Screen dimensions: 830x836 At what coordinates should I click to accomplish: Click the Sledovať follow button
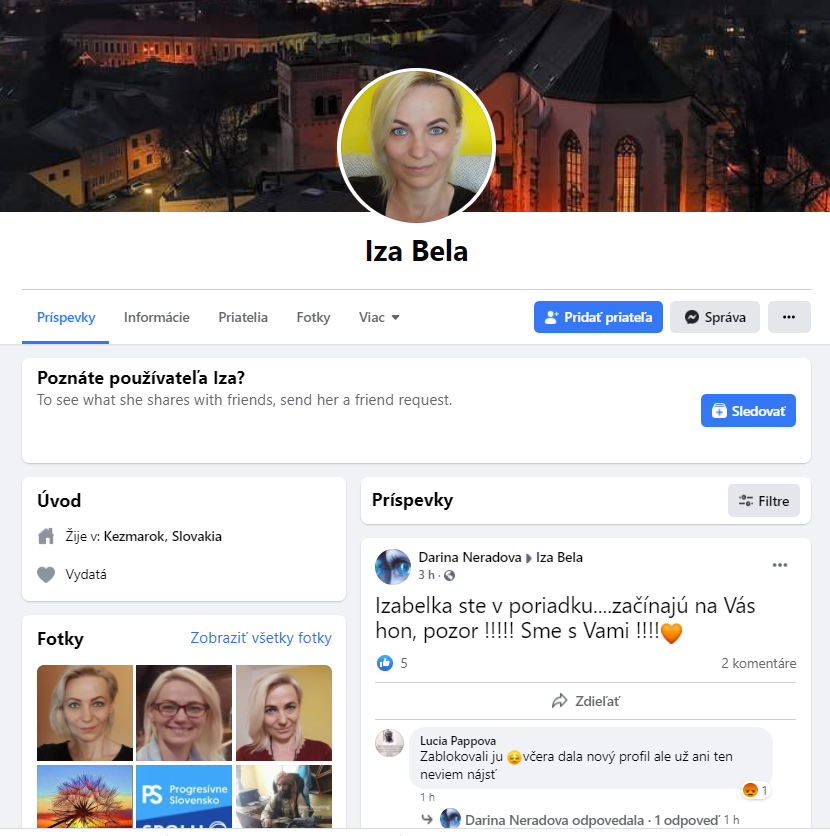pos(748,411)
